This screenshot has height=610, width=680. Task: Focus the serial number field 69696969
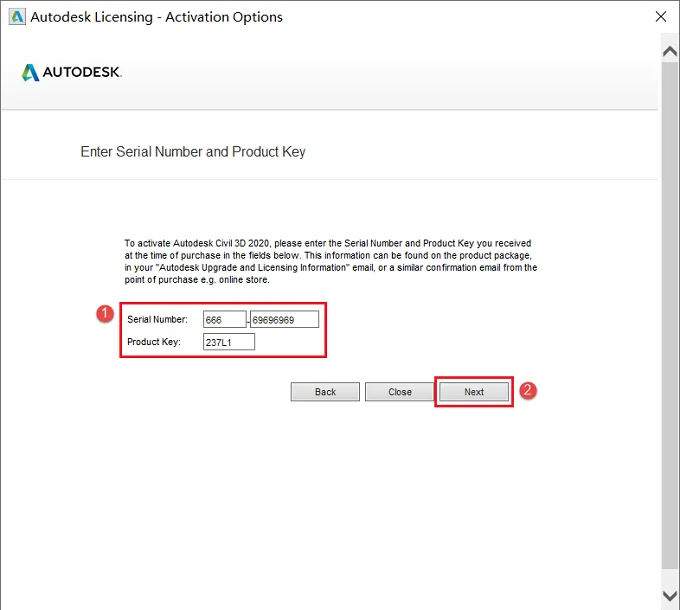click(284, 320)
